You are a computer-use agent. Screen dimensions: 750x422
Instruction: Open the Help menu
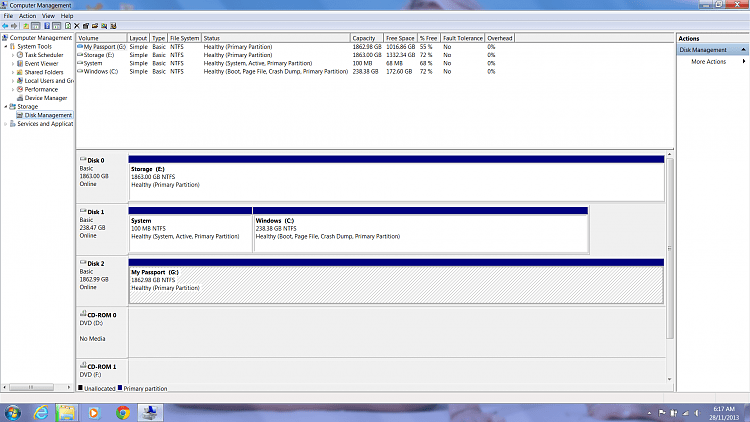click(x=67, y=16)
